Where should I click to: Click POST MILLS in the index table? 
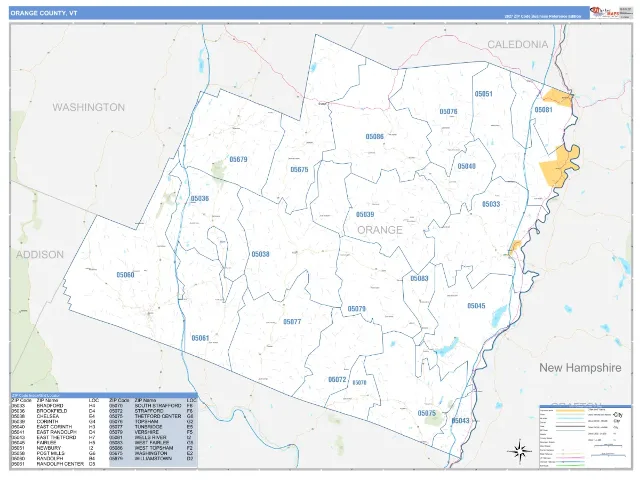(x=50, y=453)
